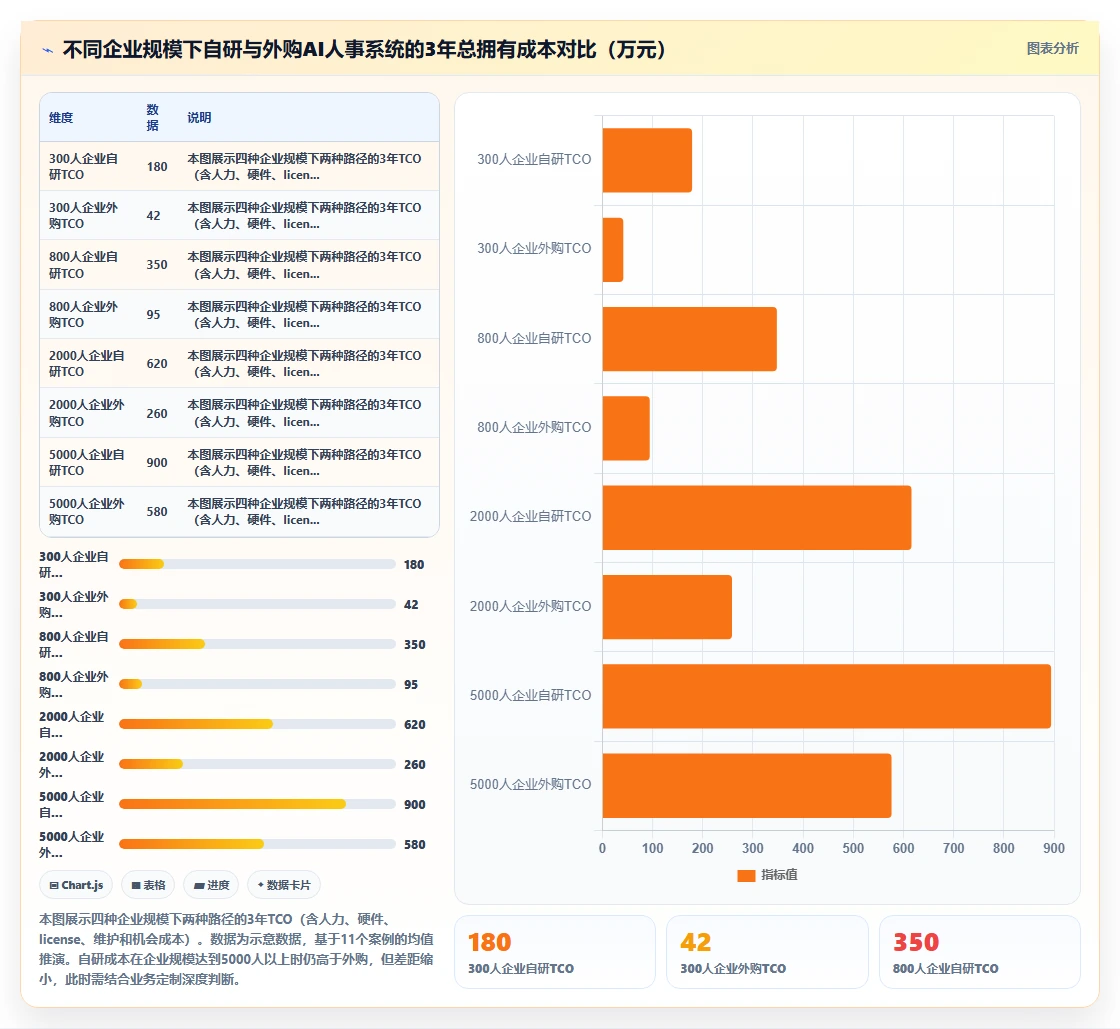Click the 300人企业外购 progress bar
1120x1029 pixels.
pos(257,604)
